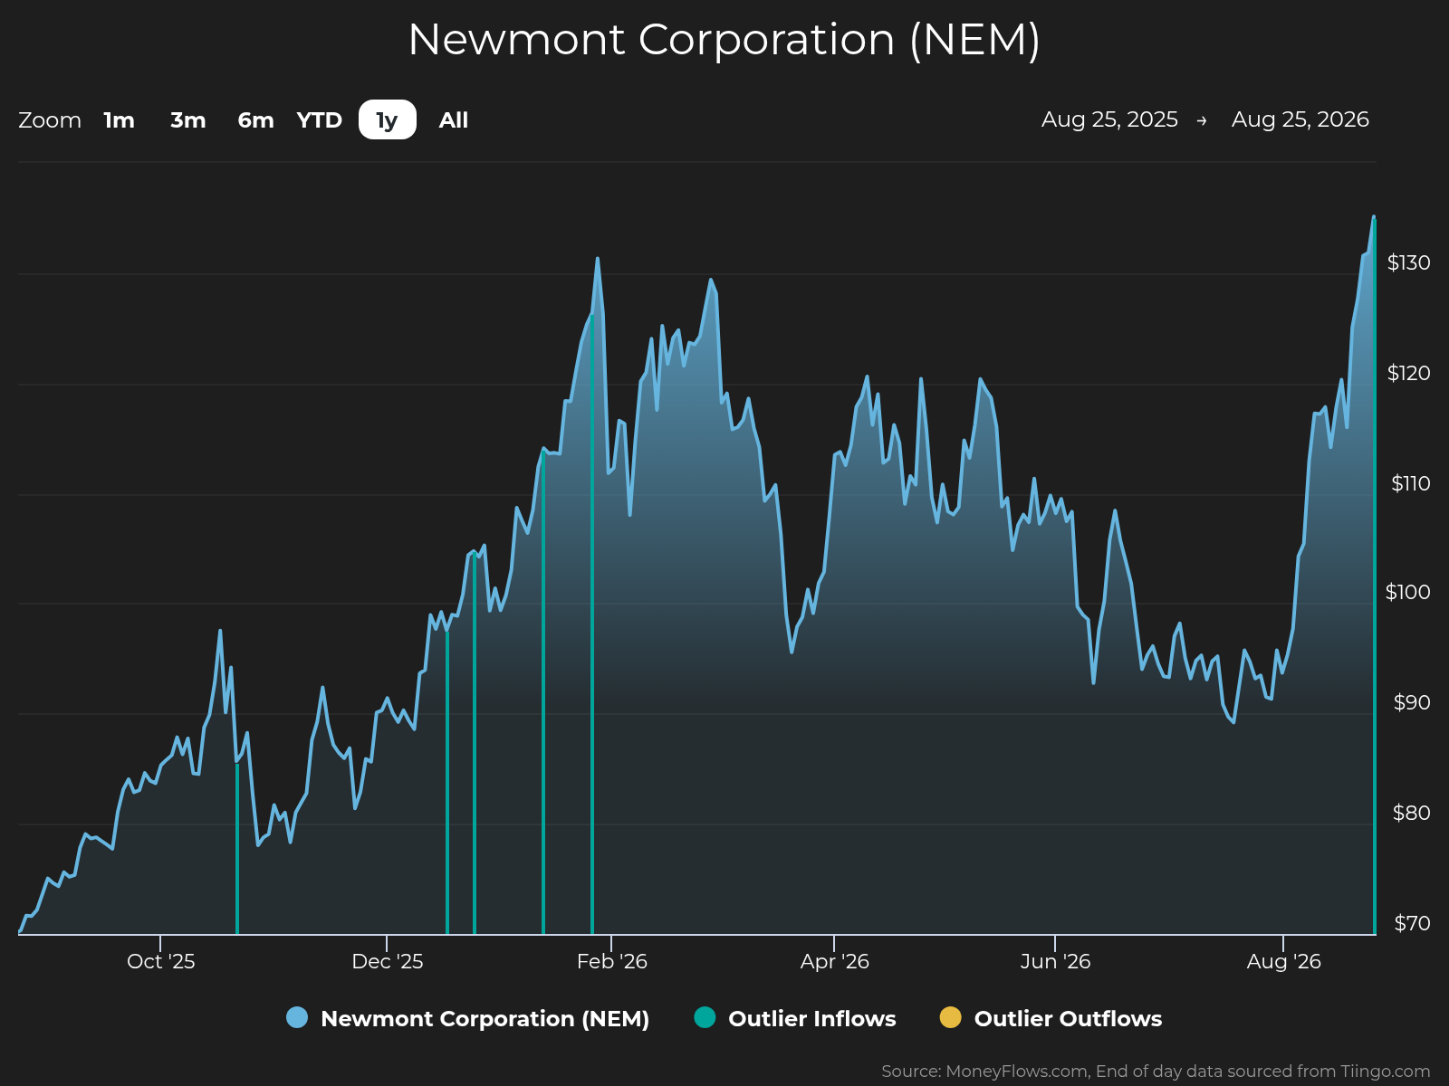Click the $90 price axis label
The height and width of the screenshot is (1086, 1449).
[1412, 702]
